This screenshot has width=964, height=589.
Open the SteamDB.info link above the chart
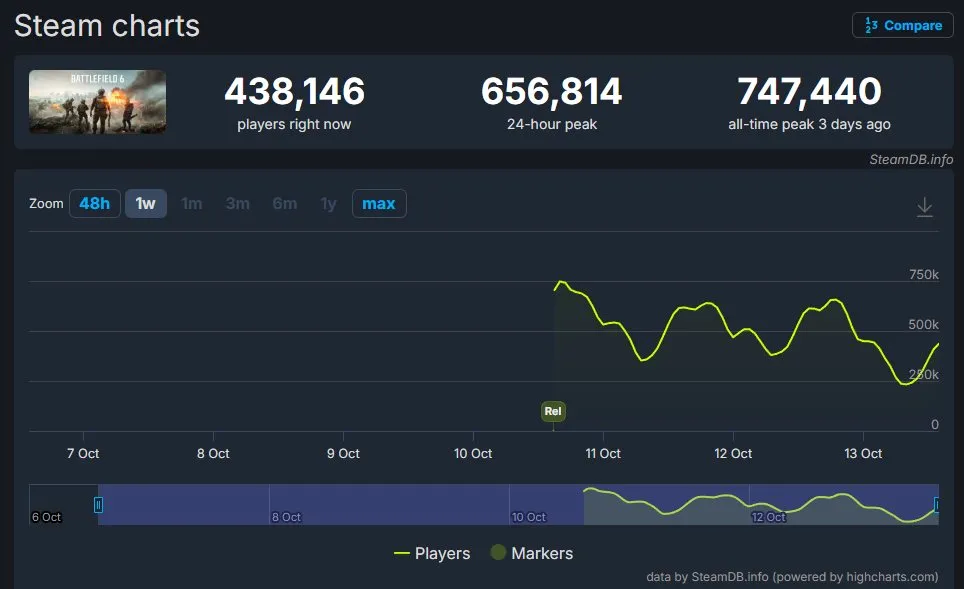click(911, 160)
